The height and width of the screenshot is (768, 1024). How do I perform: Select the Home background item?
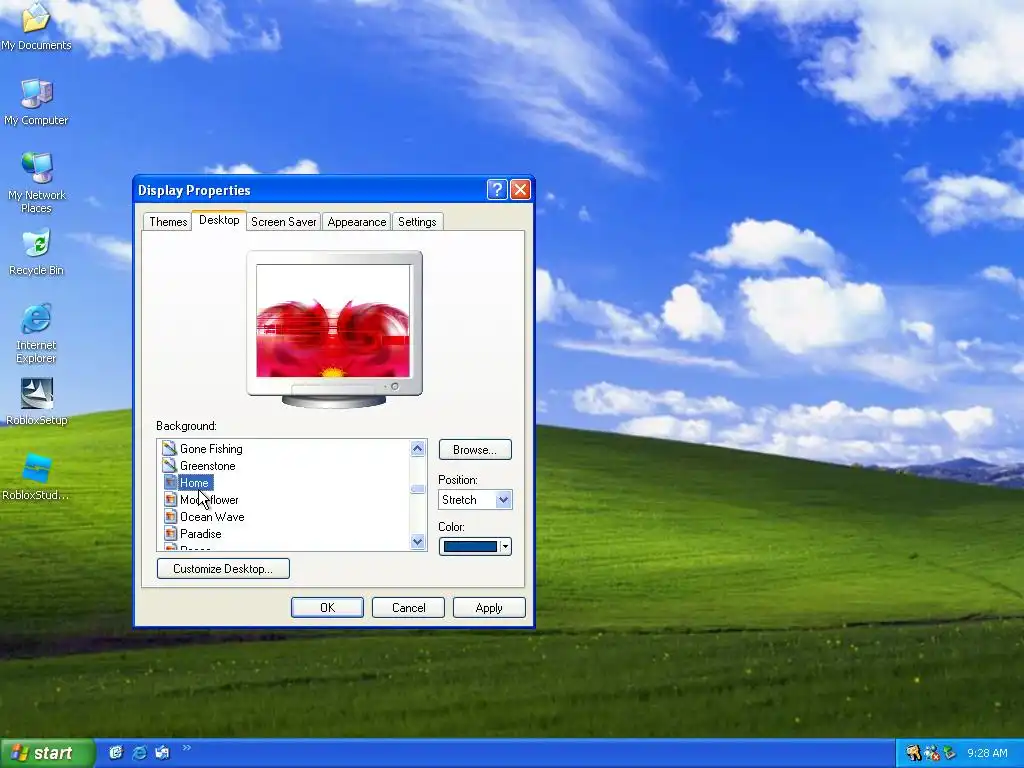(194, 483)
